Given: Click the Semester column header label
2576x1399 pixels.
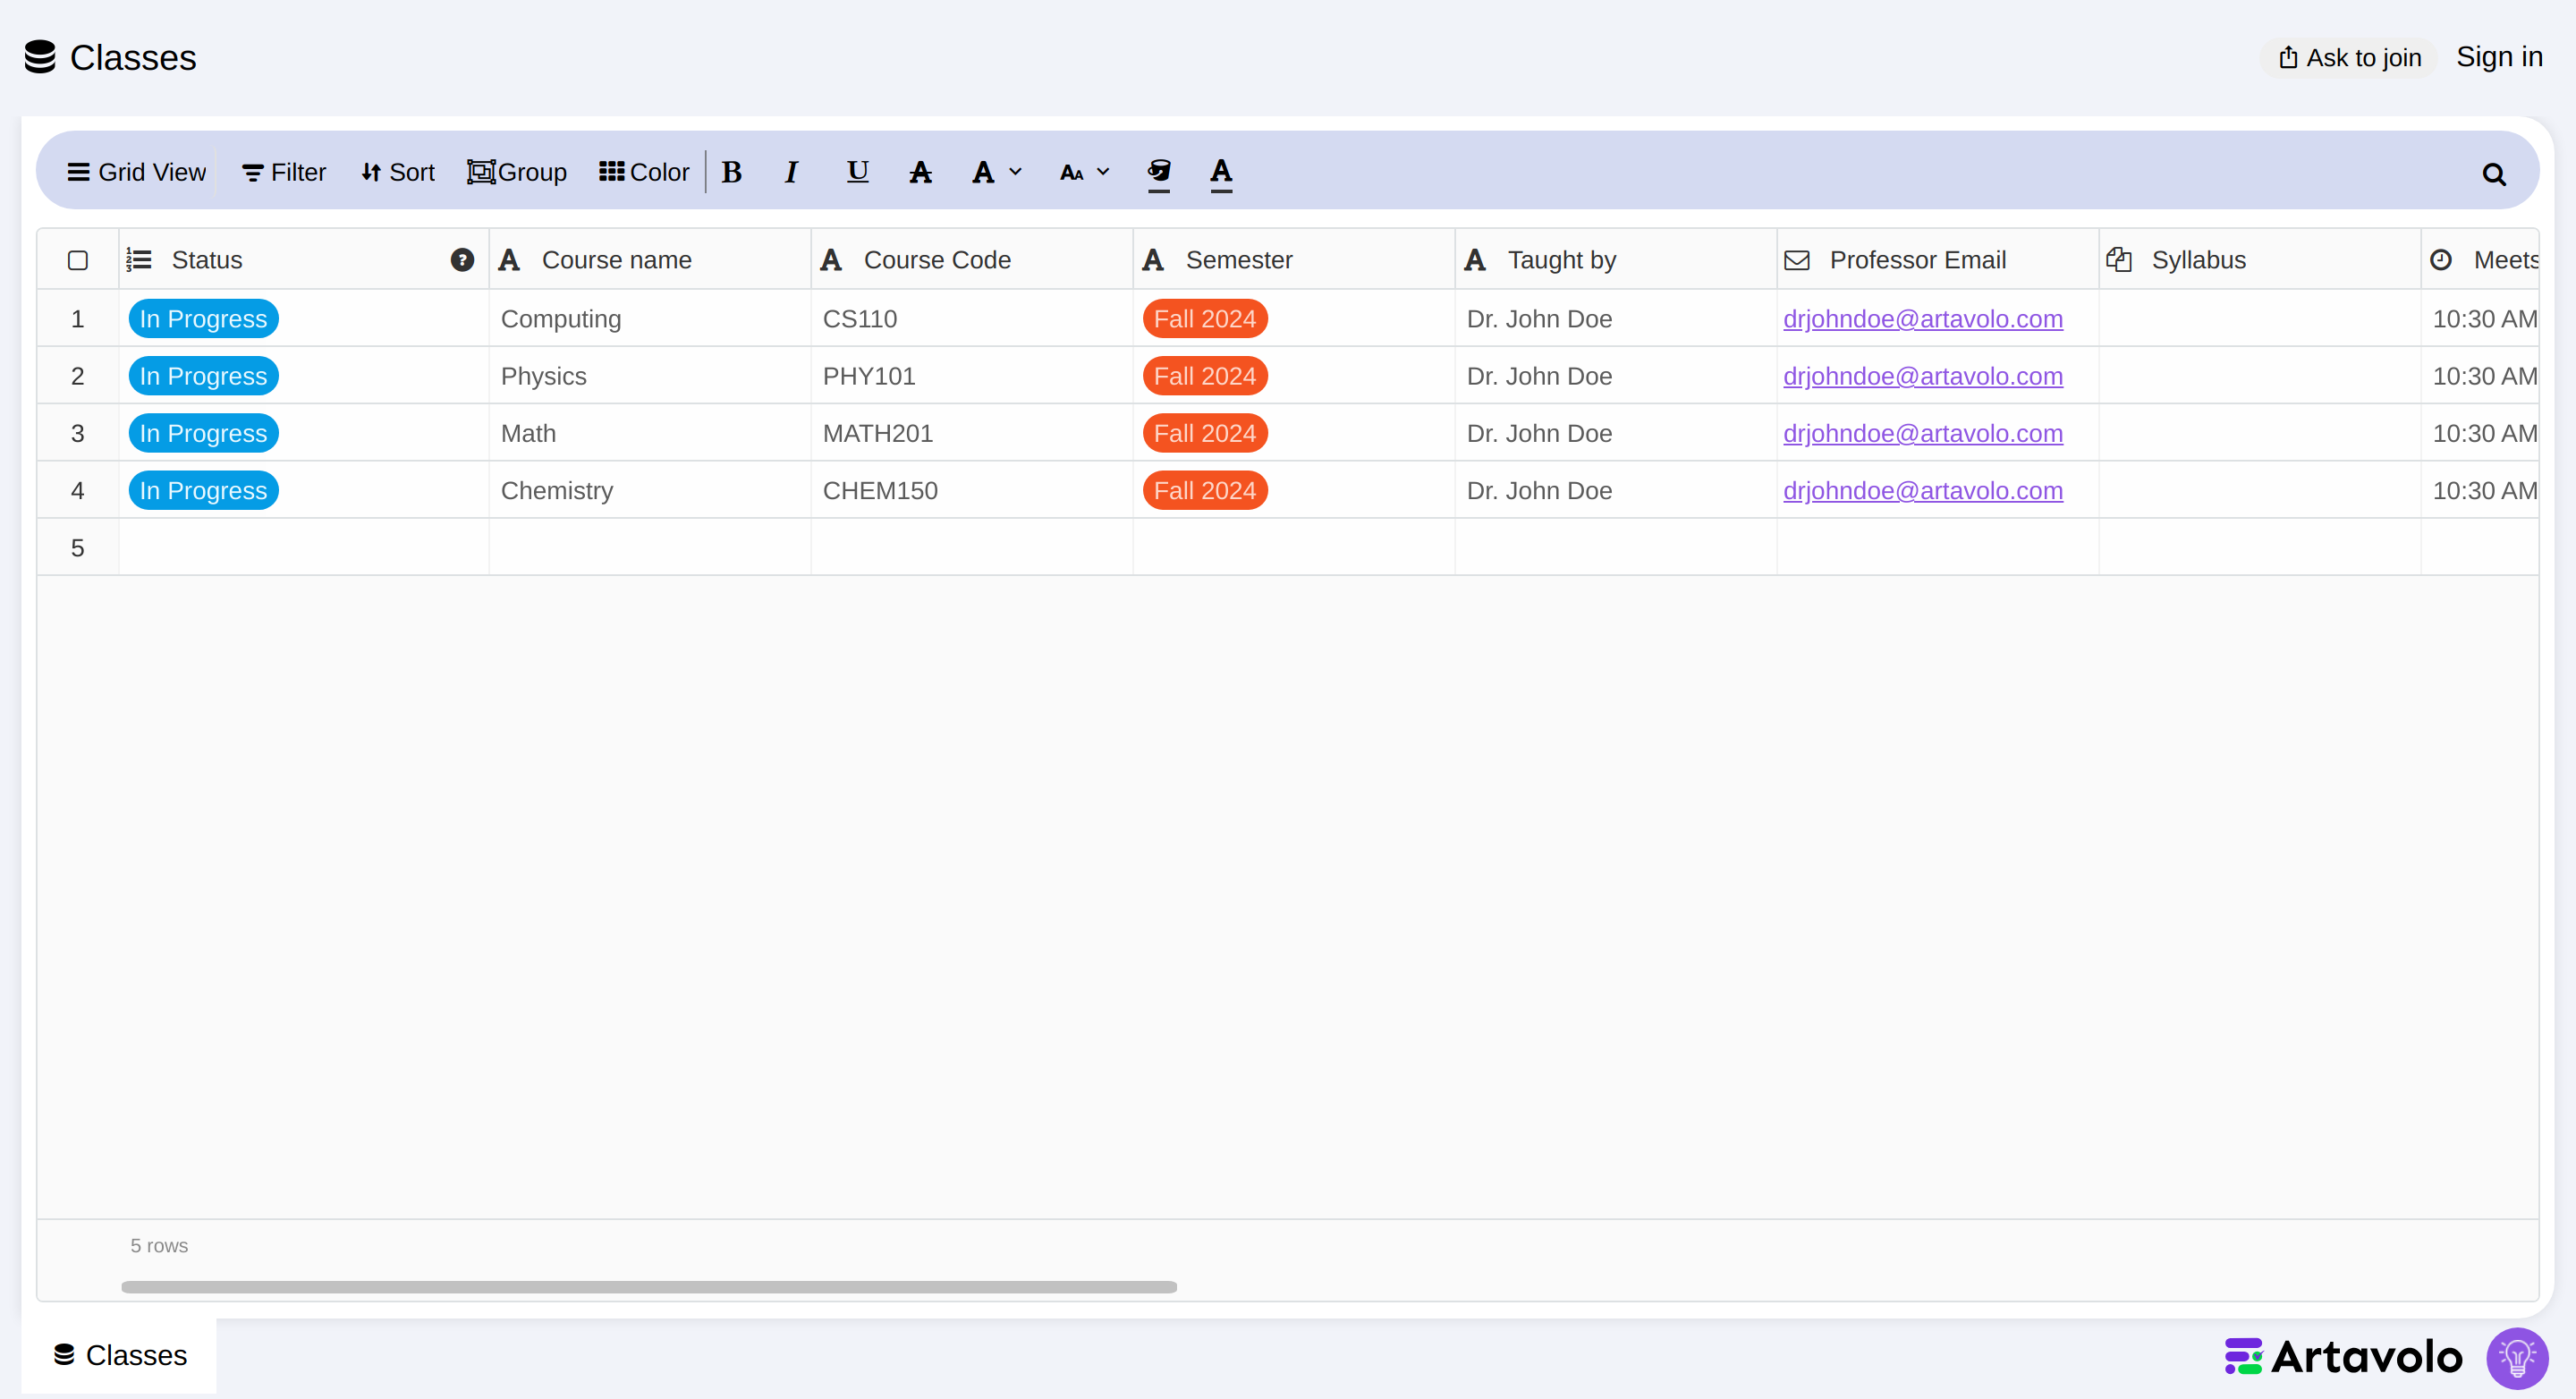Looking at the screenshot, I should click(x=1239, y=260).
